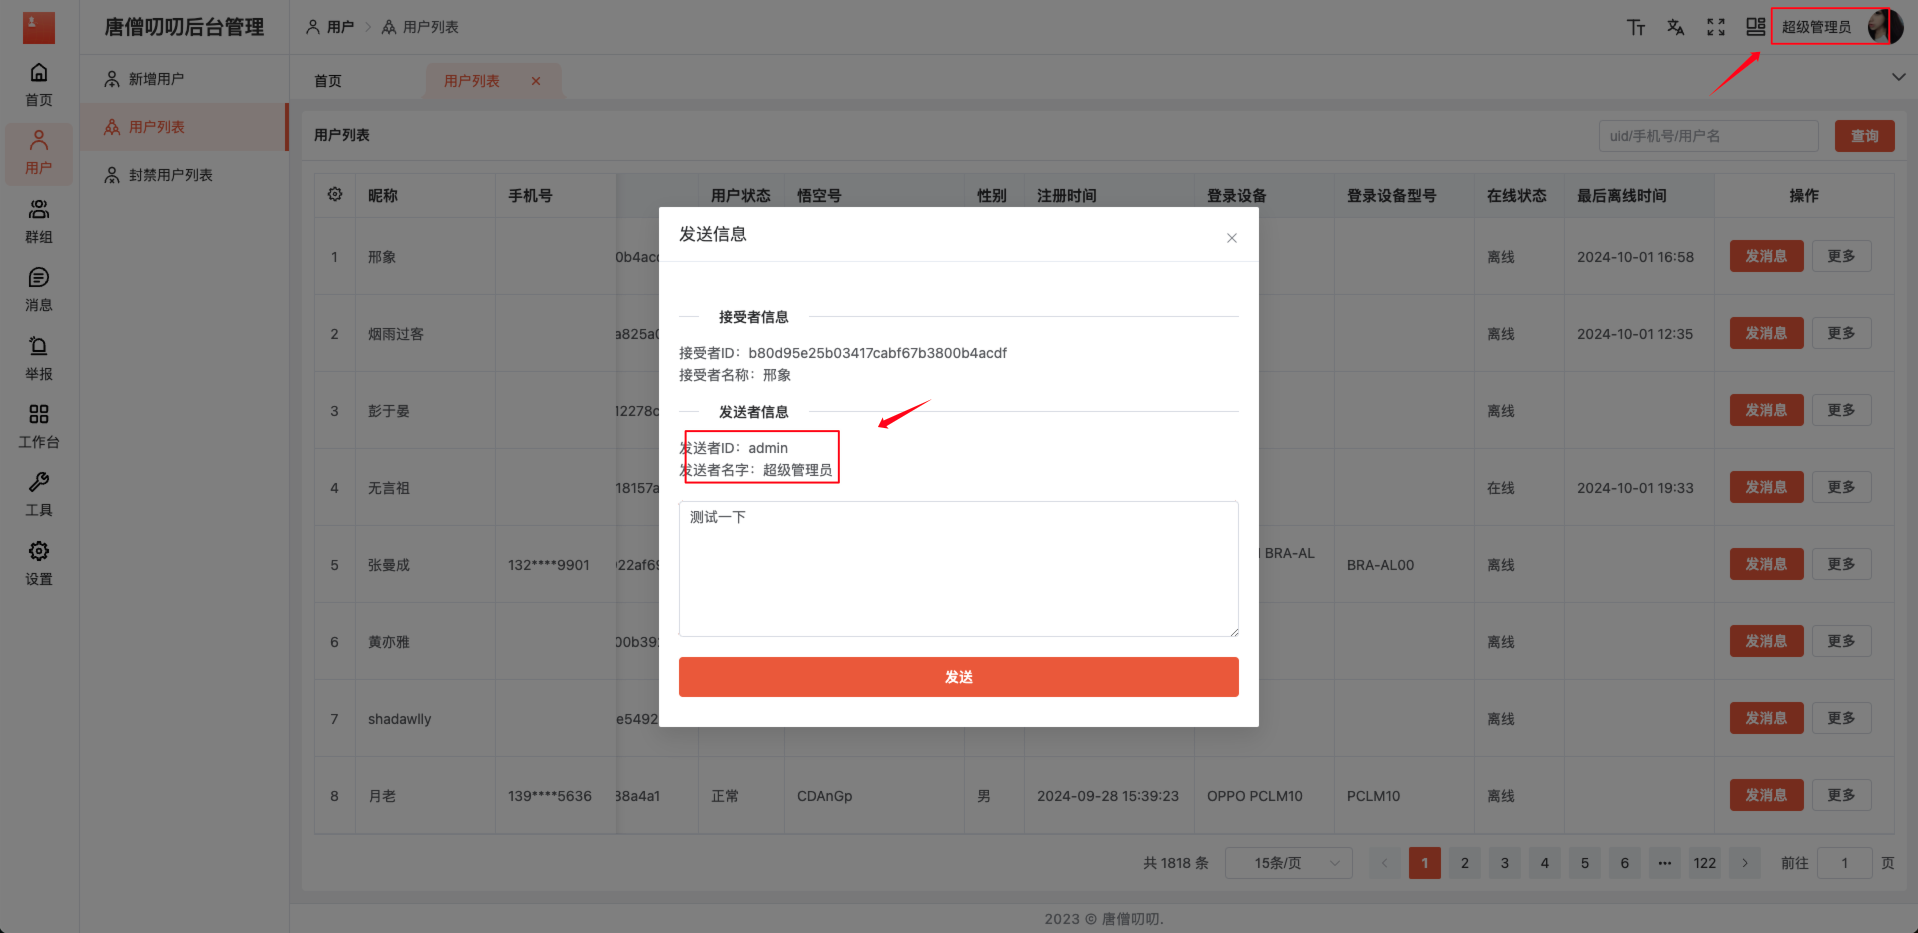Open 更多 dropdown for user 月老

[x=1841, y=795]
